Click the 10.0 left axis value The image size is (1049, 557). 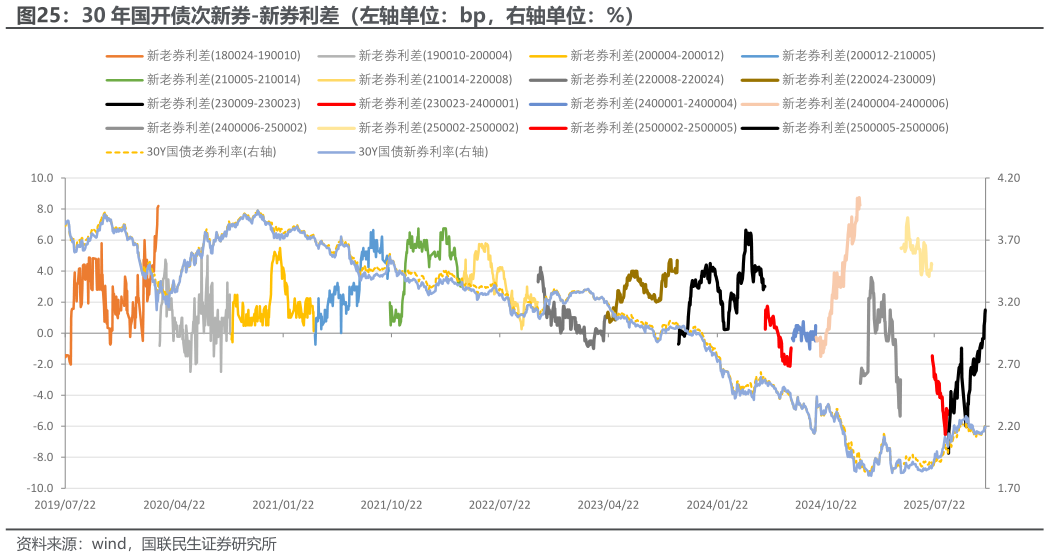pos(41,178)
